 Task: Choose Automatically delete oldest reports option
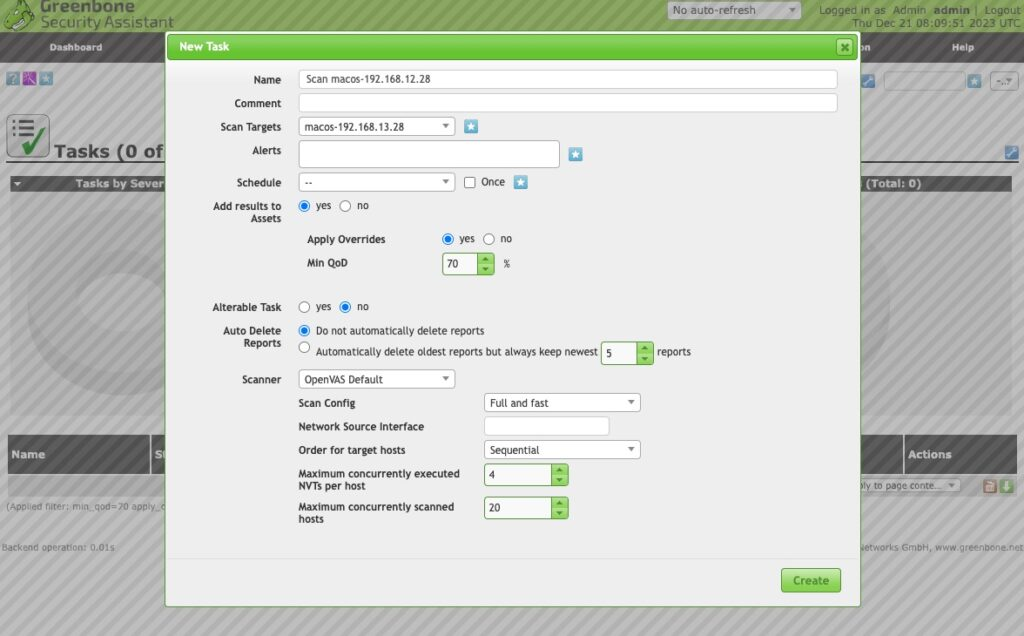[304, 348]
